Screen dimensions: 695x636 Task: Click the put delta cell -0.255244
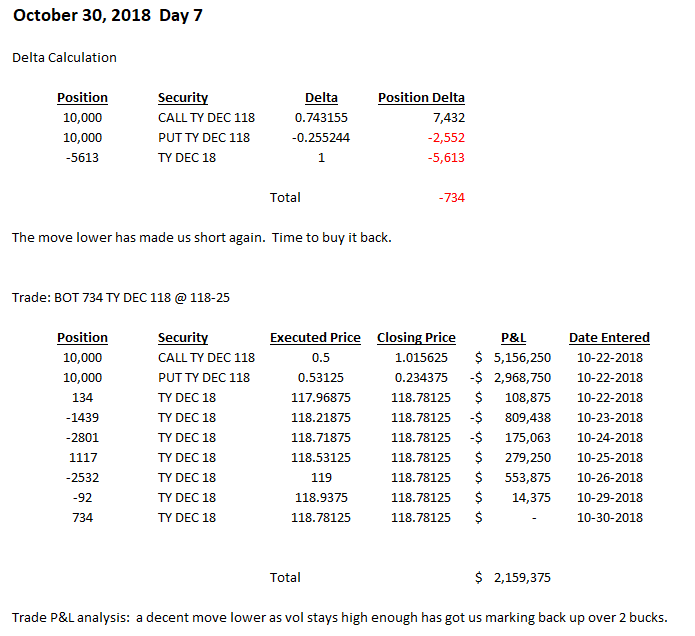tap(321, 138)
